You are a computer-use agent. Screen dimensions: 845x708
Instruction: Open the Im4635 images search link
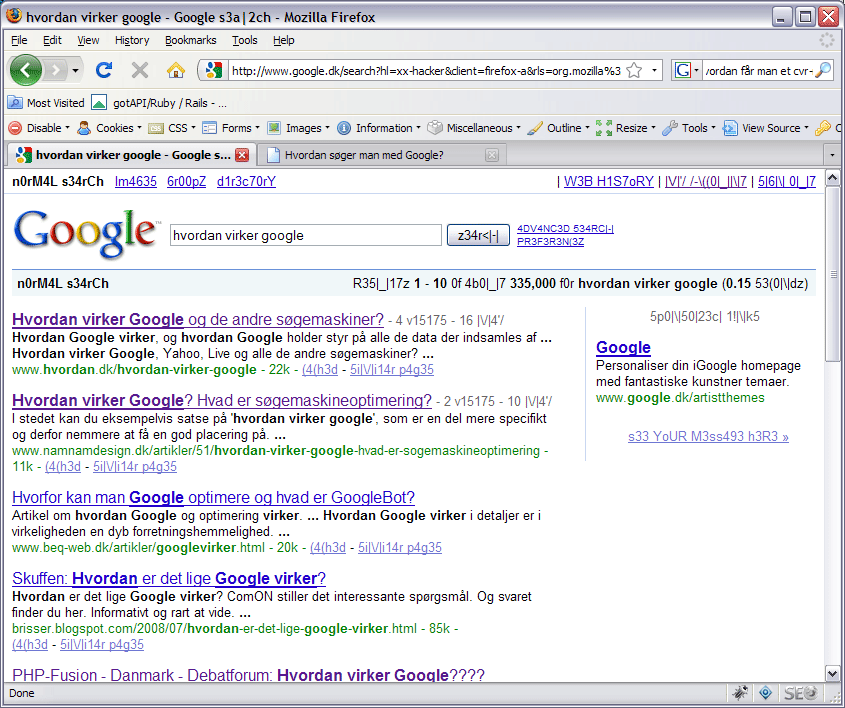pos(136,182)
